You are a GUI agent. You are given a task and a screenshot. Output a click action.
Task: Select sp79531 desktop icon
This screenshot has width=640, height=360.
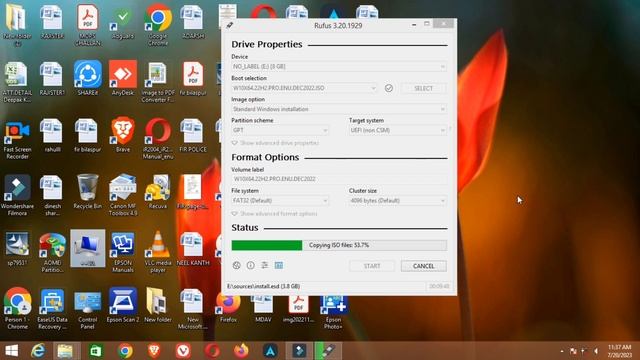point(17,249)
